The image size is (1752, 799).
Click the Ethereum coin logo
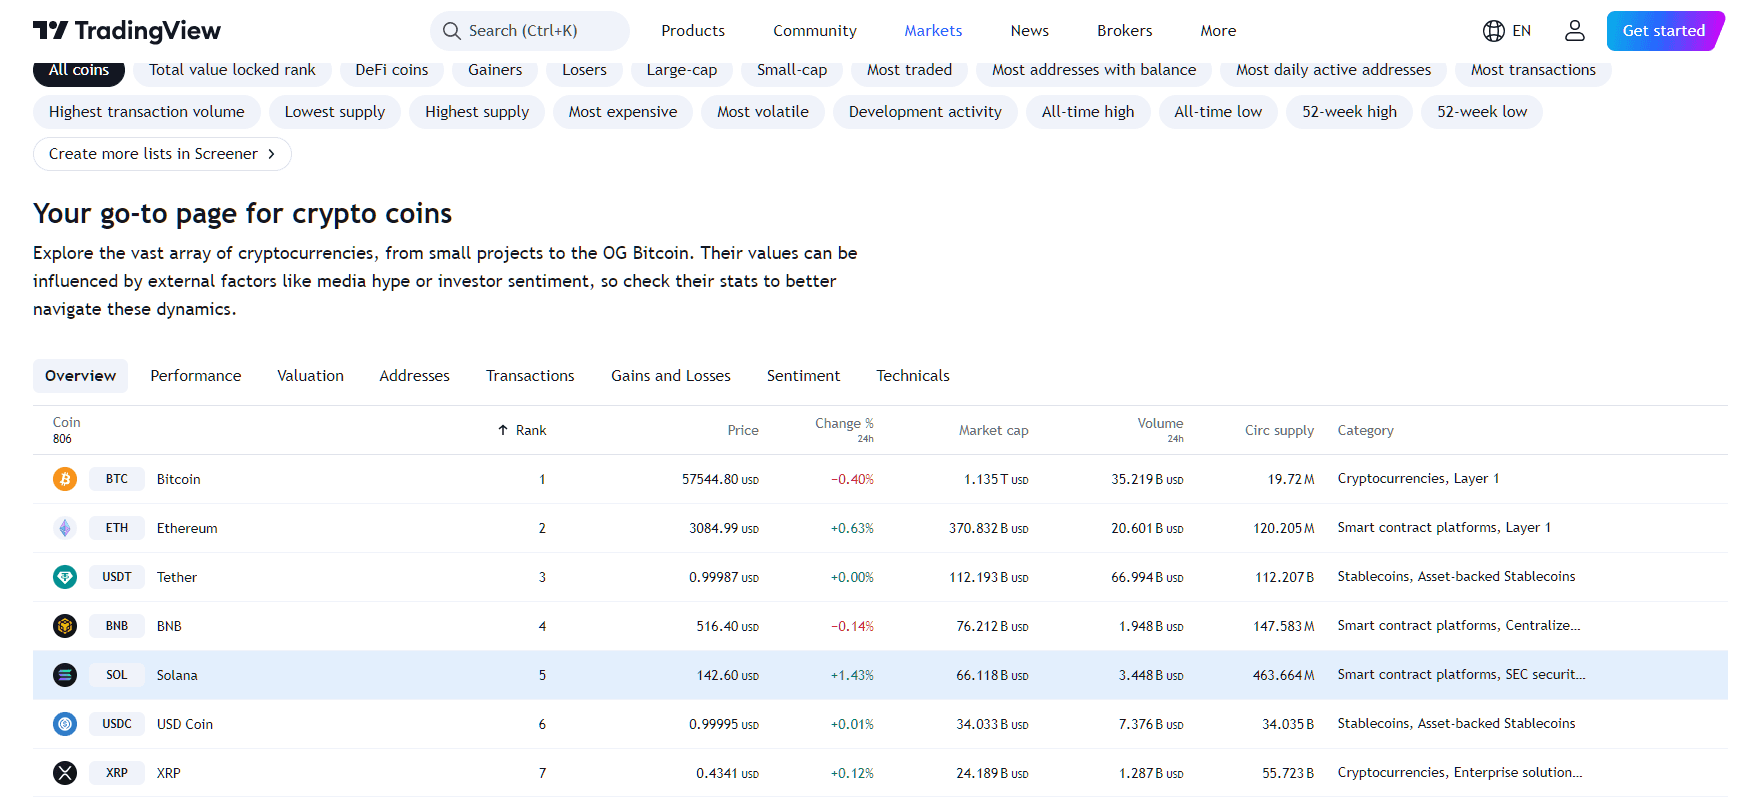(65, 528)
